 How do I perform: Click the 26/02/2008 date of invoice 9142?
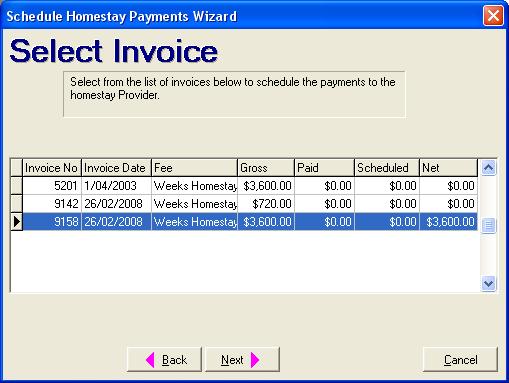click(116, 204)
